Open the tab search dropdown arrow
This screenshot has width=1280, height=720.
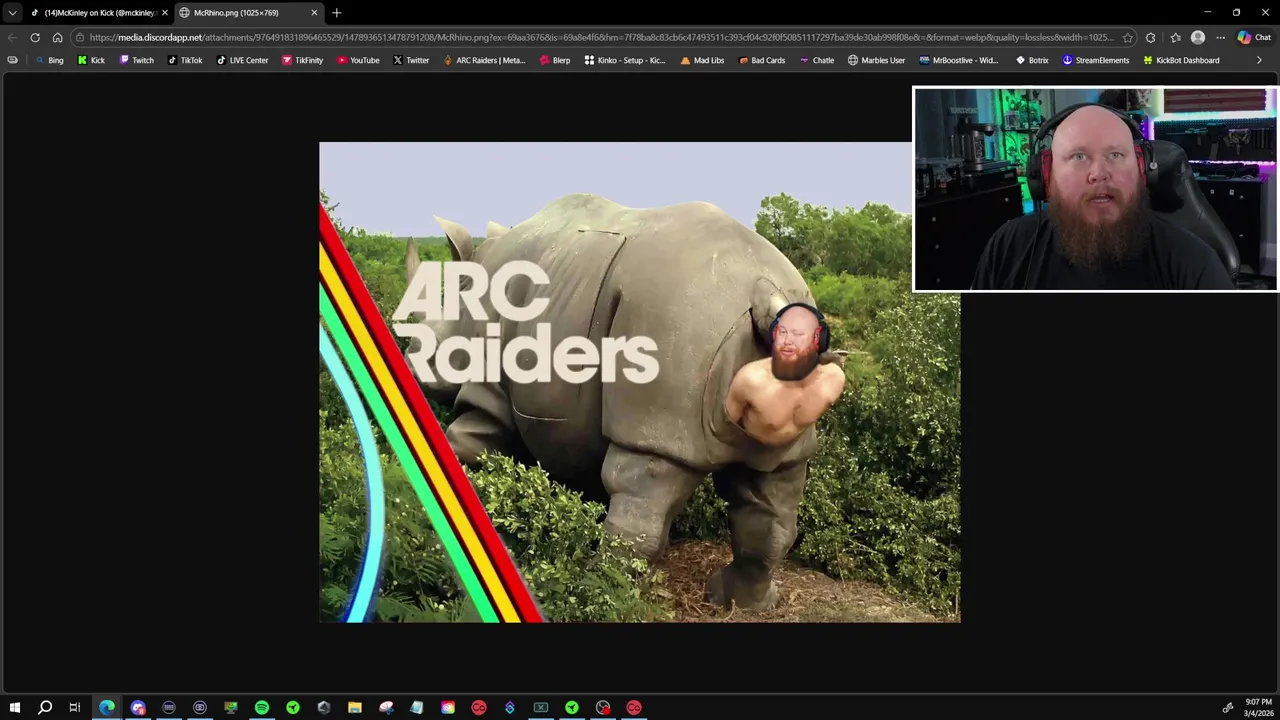click(x=12, y=13)
